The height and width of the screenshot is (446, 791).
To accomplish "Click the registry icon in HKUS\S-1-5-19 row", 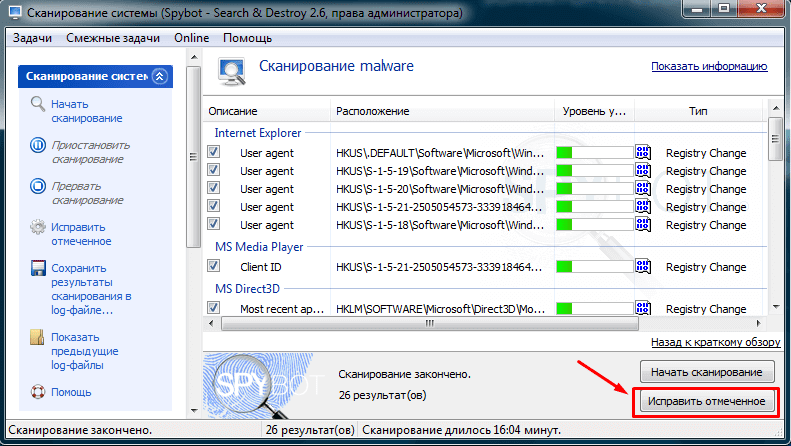I will pyautogui.click(x=643, y=171).
